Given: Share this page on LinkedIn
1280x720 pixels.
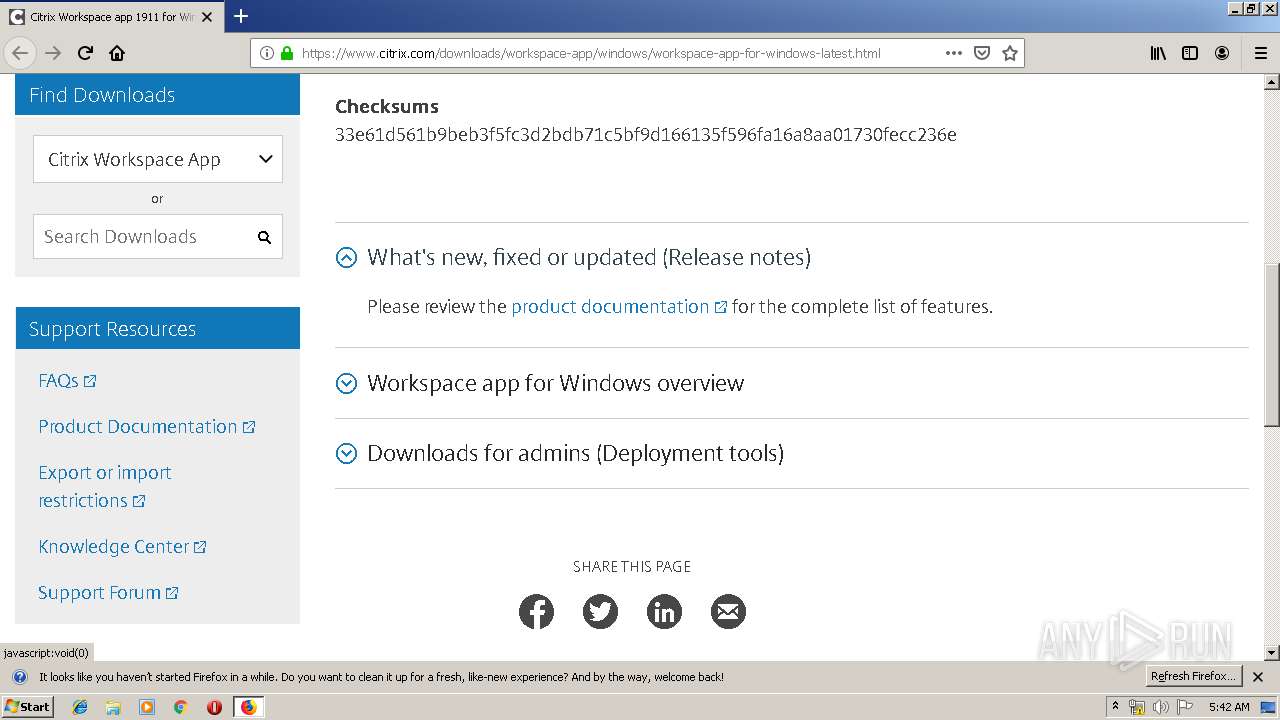Looking at the screenshot, I should [x=664, y=611].
